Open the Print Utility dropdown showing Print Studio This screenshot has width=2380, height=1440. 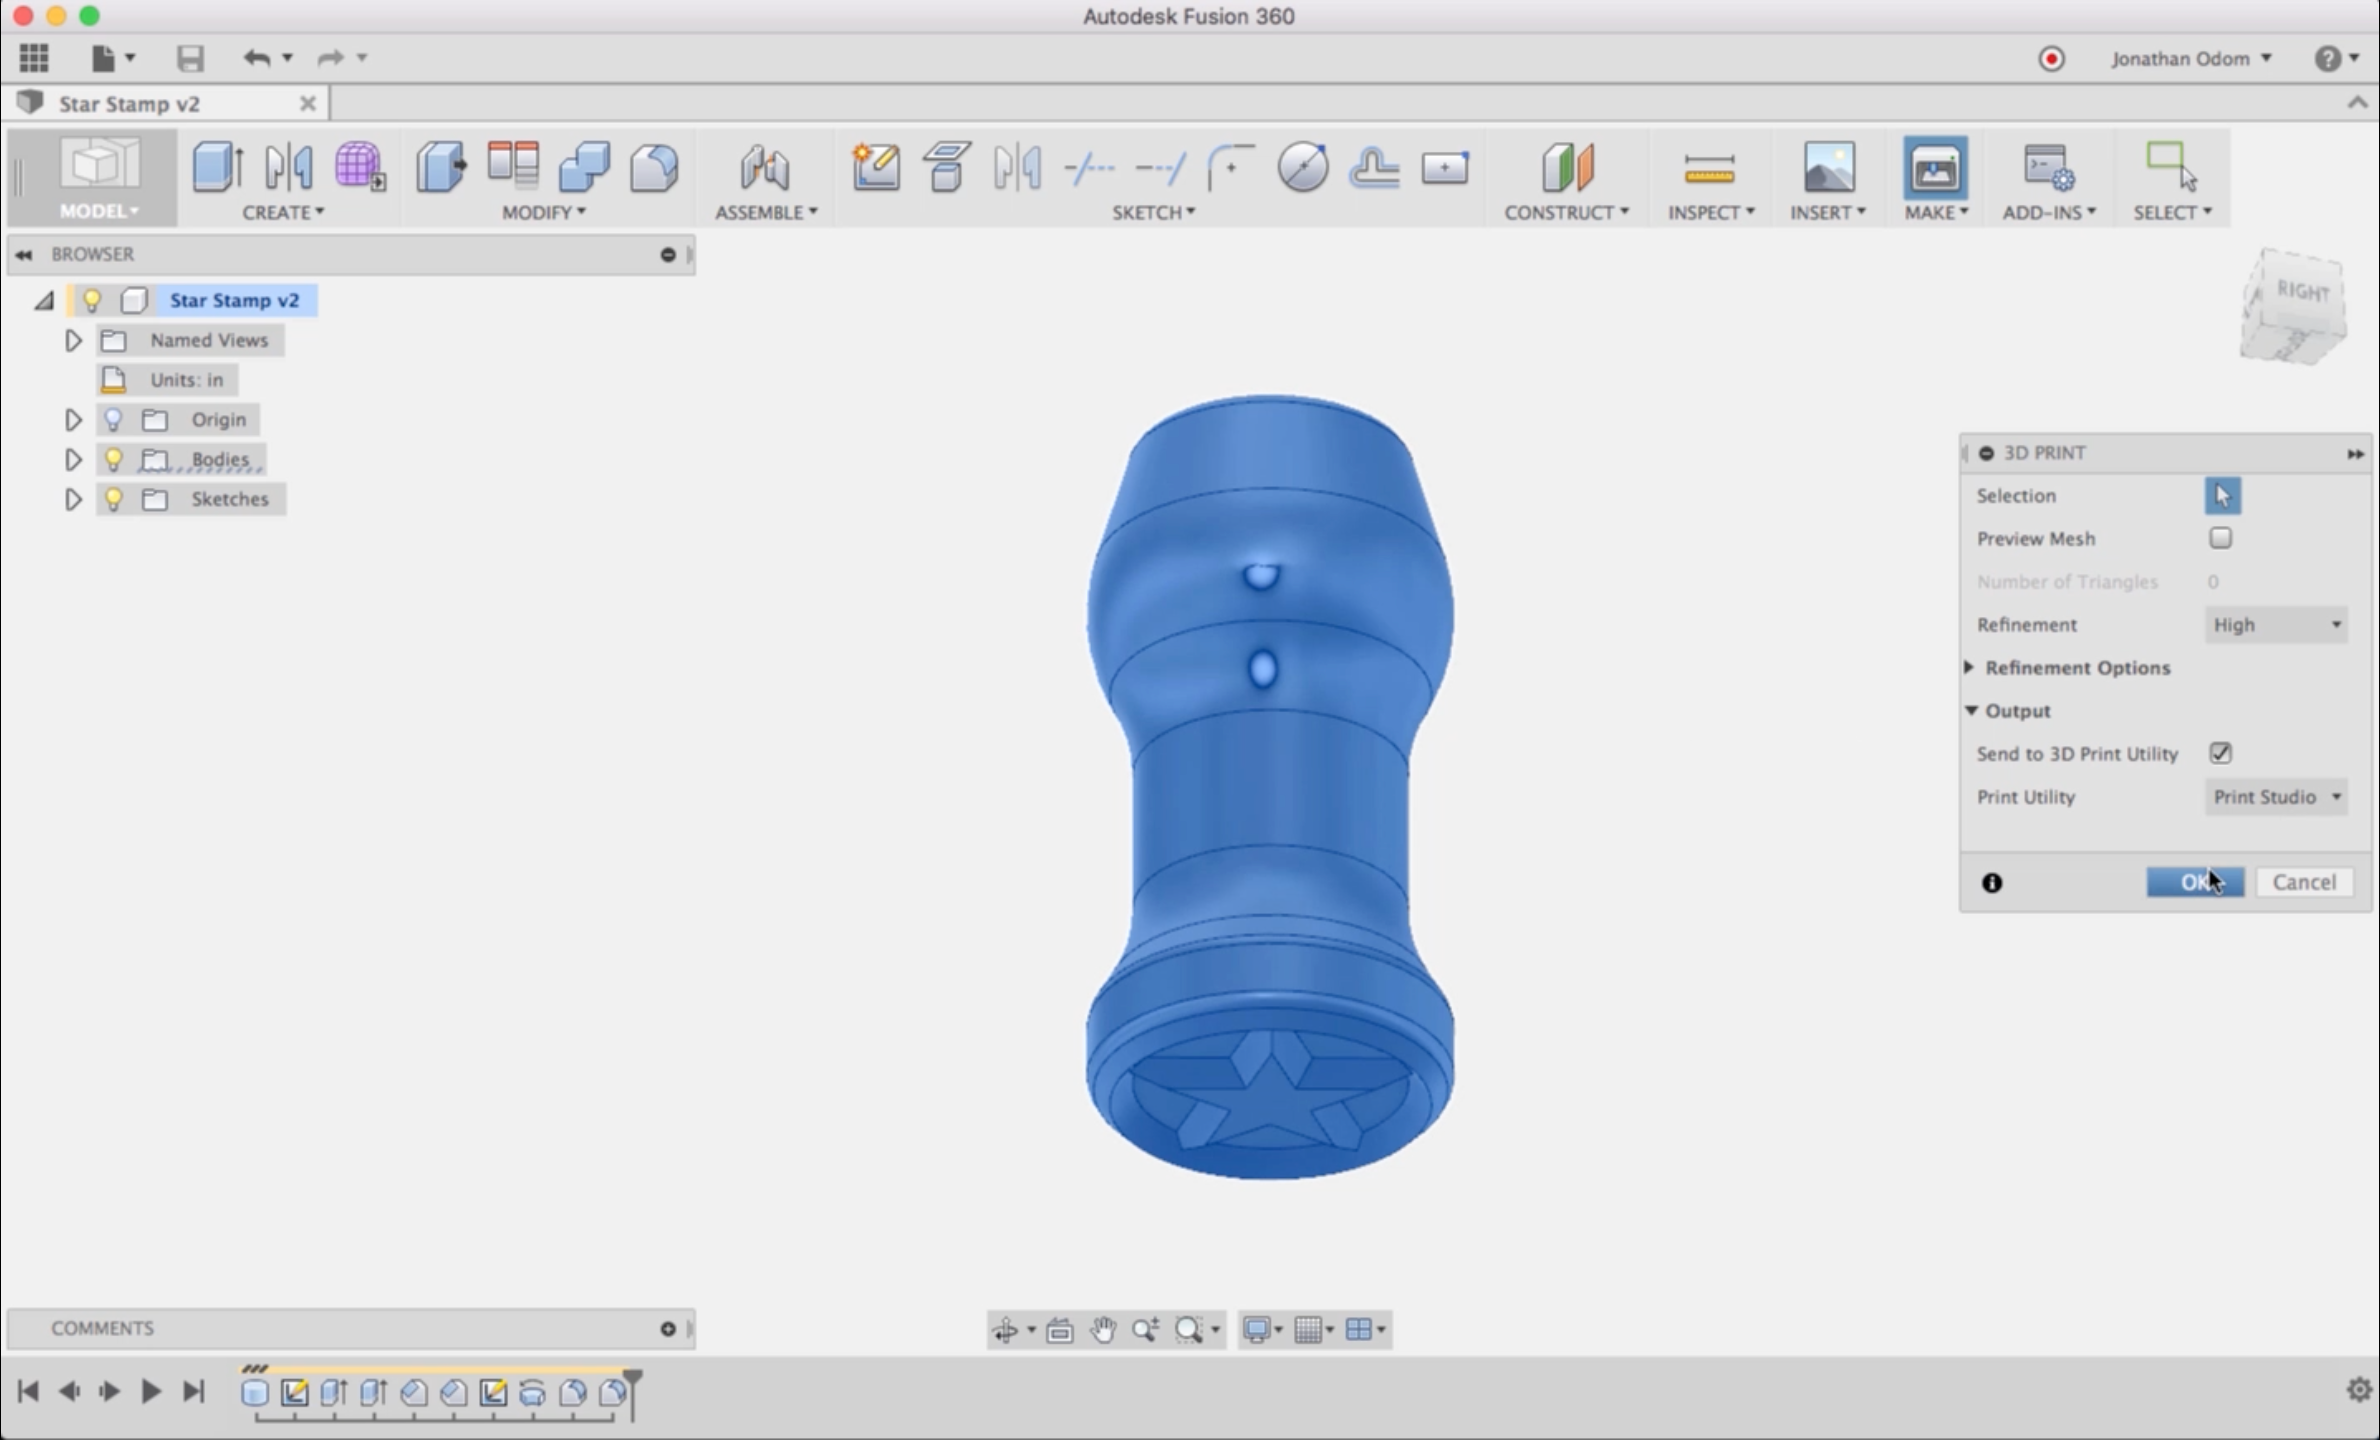click(x=2275, y=797)
